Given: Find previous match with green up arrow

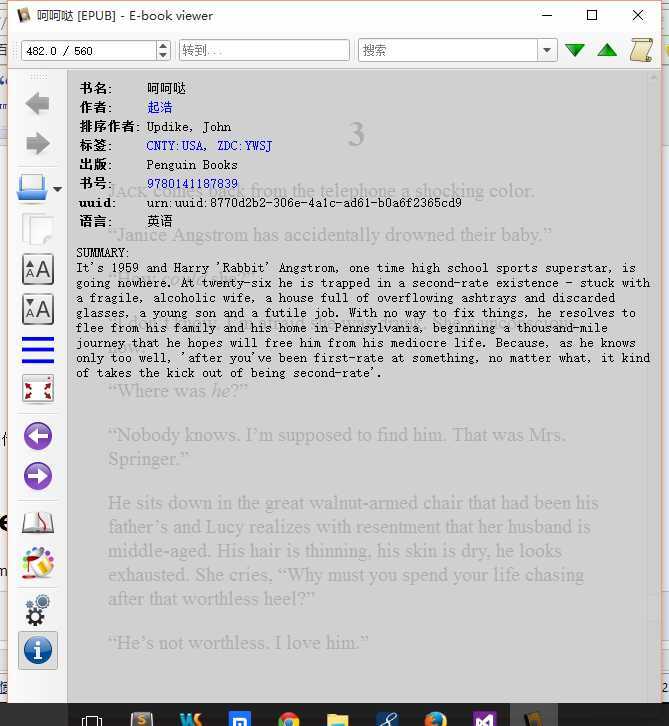Looking at the screenshot, I should 607,50.
